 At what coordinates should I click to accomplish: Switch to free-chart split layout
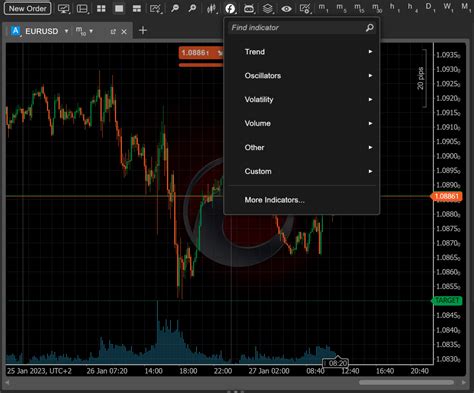coord(137,8)
